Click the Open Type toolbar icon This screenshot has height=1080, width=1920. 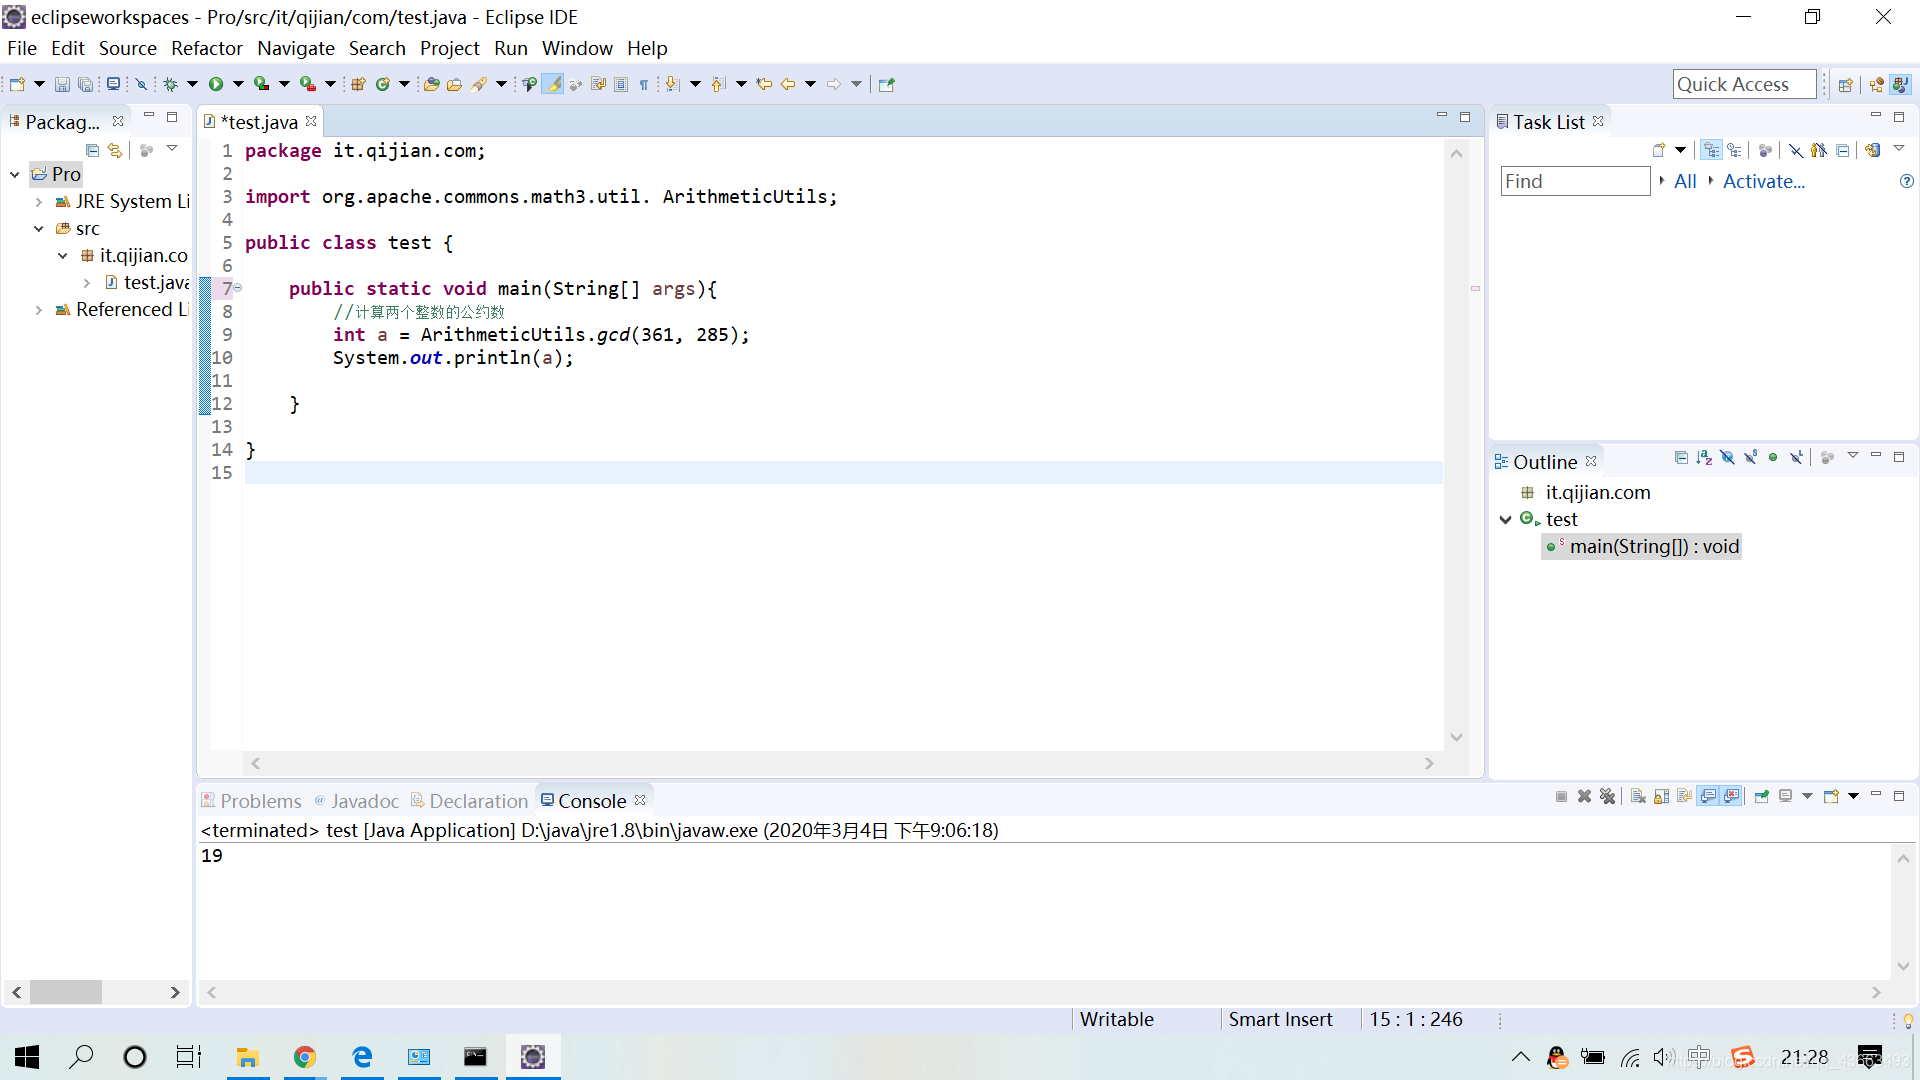[431, 84]
